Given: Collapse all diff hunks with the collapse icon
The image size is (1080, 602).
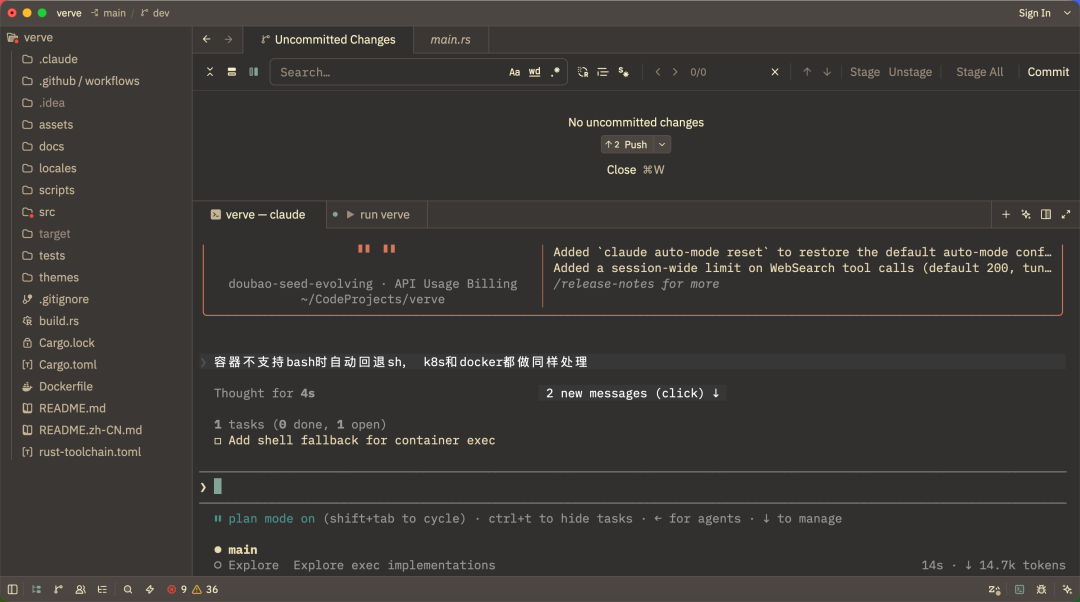Looking at the screenshot, I should (x=210, y=72).
